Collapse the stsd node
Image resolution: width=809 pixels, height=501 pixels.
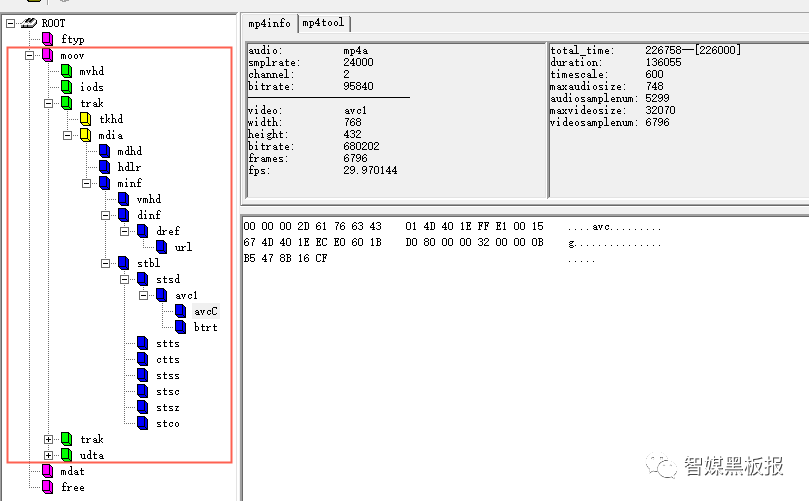tap(125, 279)
